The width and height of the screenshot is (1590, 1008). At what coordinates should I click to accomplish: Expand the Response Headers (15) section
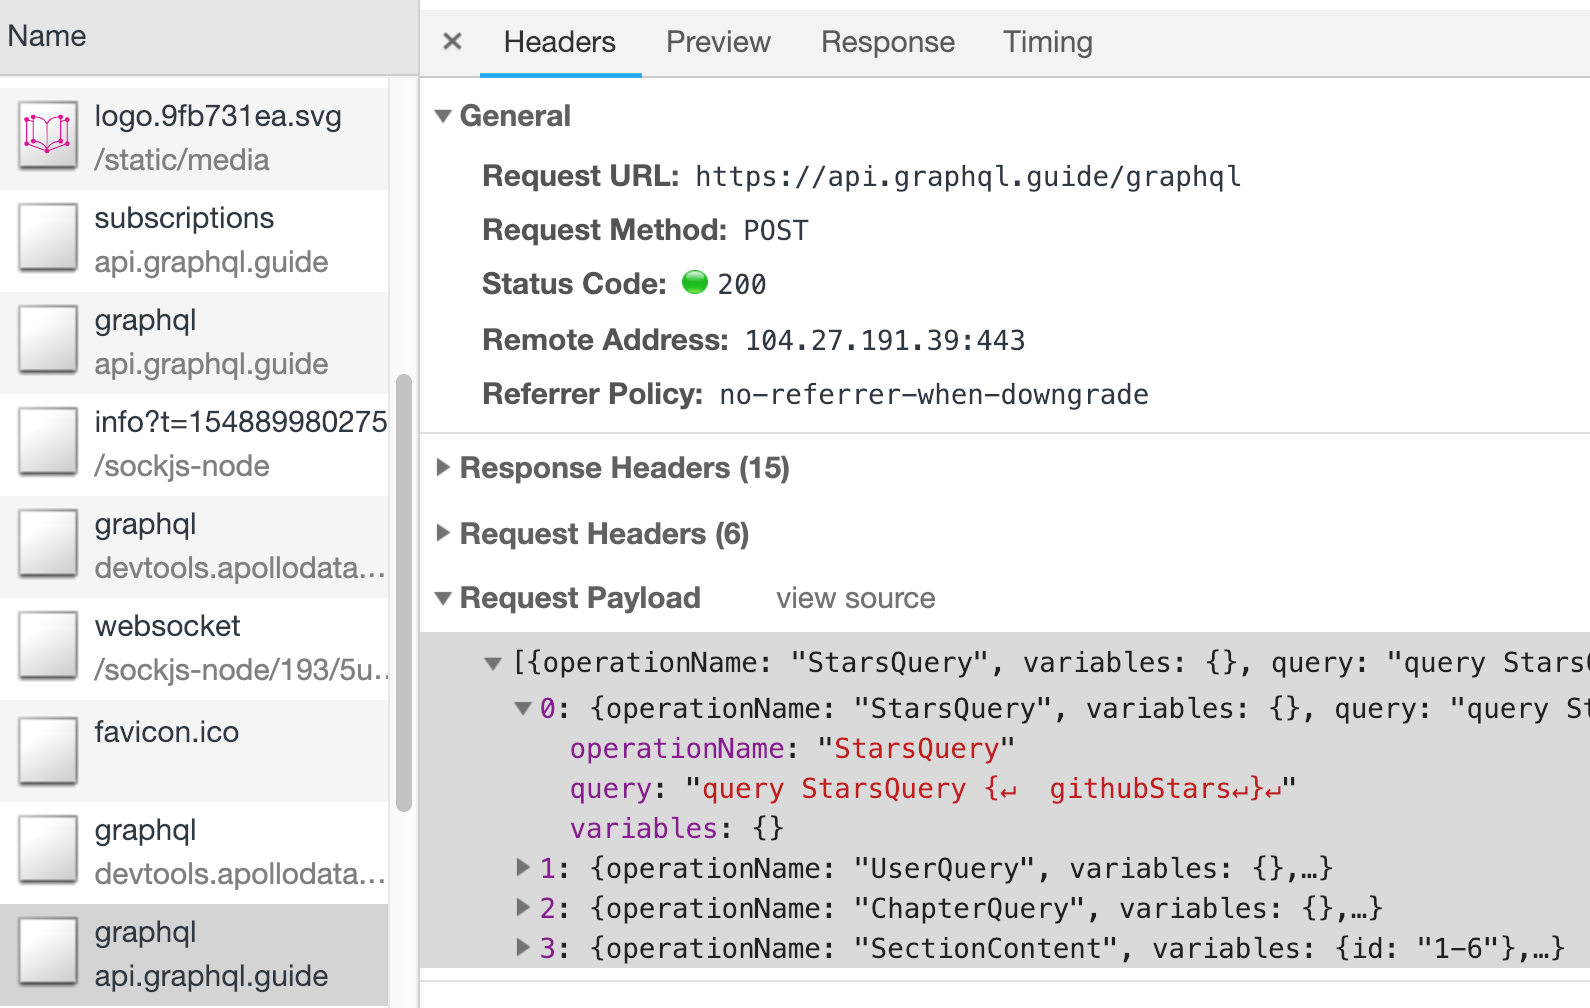[x=443, y=468]
